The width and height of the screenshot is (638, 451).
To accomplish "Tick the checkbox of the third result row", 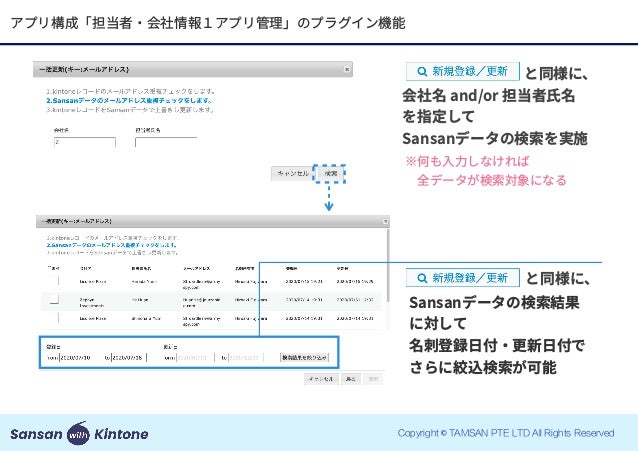I will pyautogui.click(x=54, y=318).
